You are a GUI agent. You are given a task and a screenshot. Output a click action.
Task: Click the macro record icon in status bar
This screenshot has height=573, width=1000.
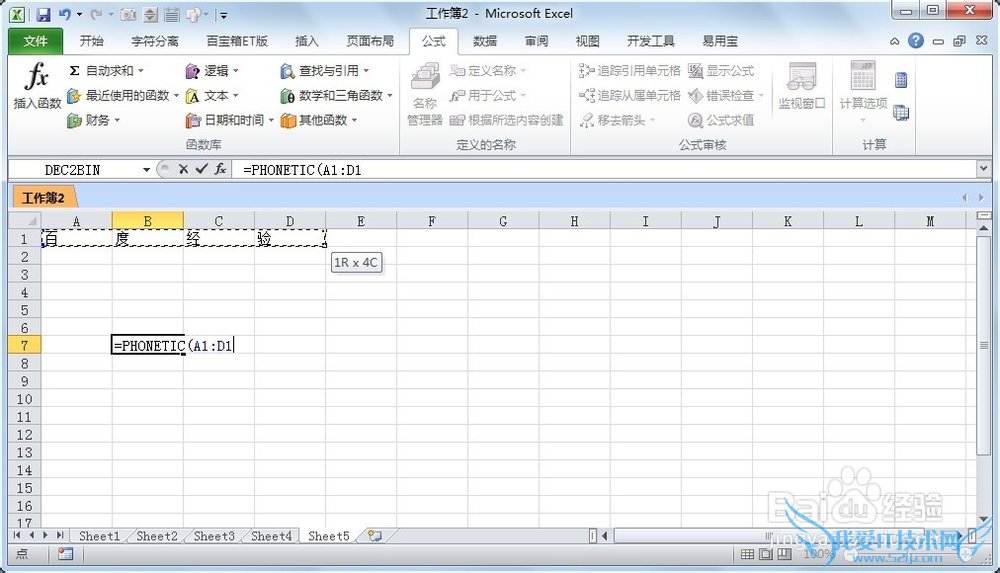65,554
